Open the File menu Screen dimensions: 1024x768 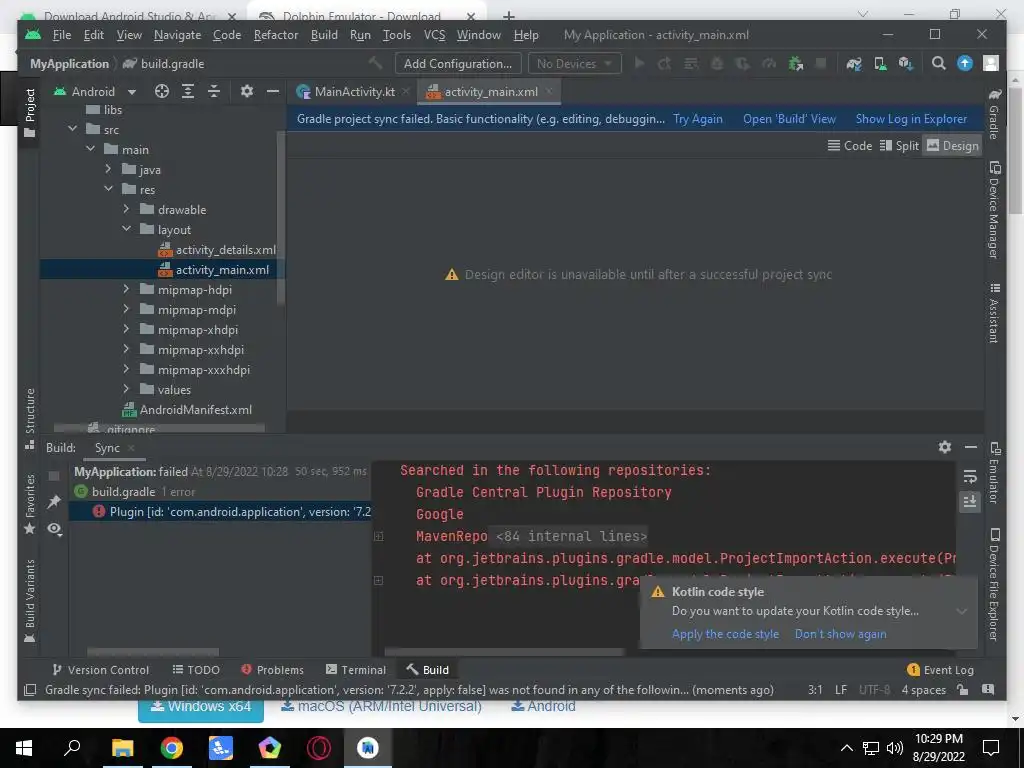tap(61, 35)
